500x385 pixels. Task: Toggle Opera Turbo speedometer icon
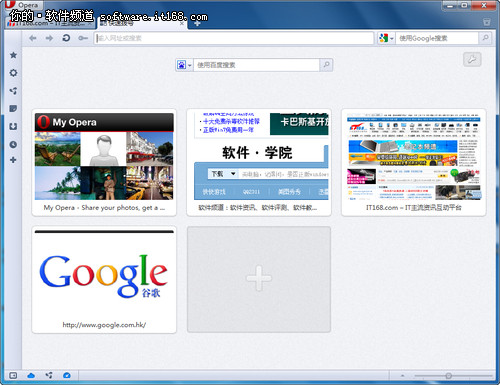tap(67, 376)
